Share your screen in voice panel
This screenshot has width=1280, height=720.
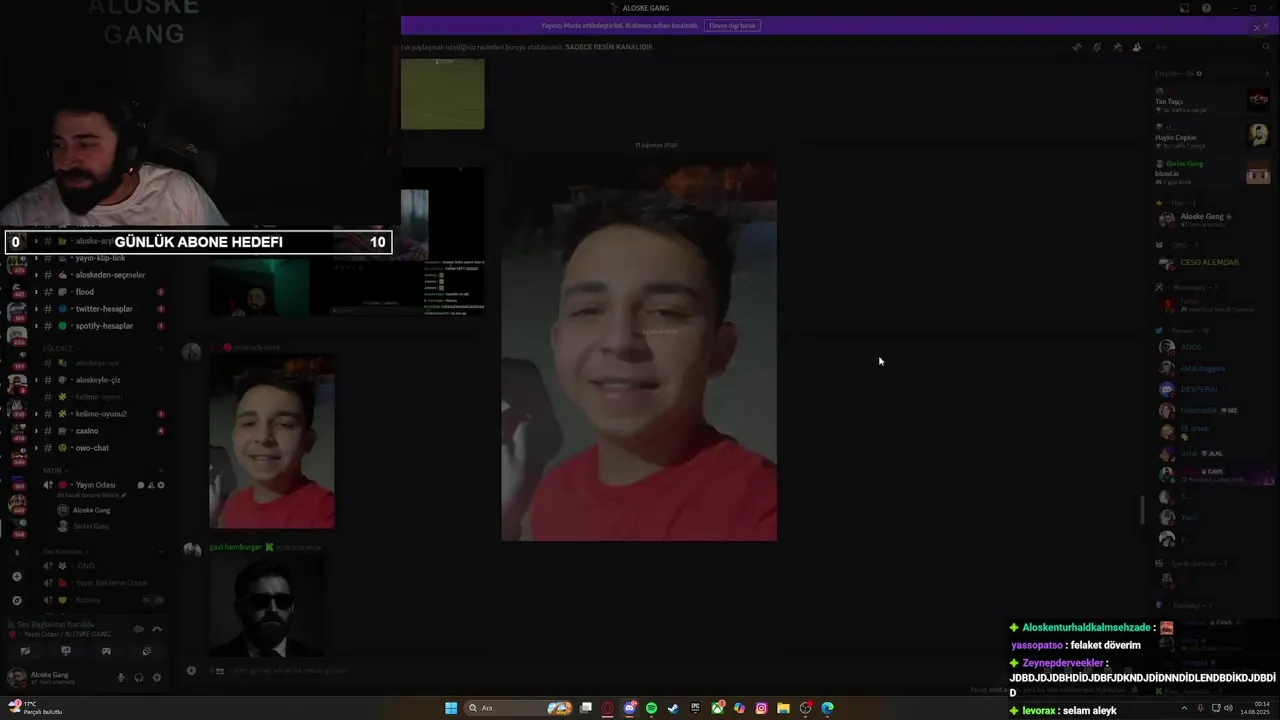[x=66, y=651]
